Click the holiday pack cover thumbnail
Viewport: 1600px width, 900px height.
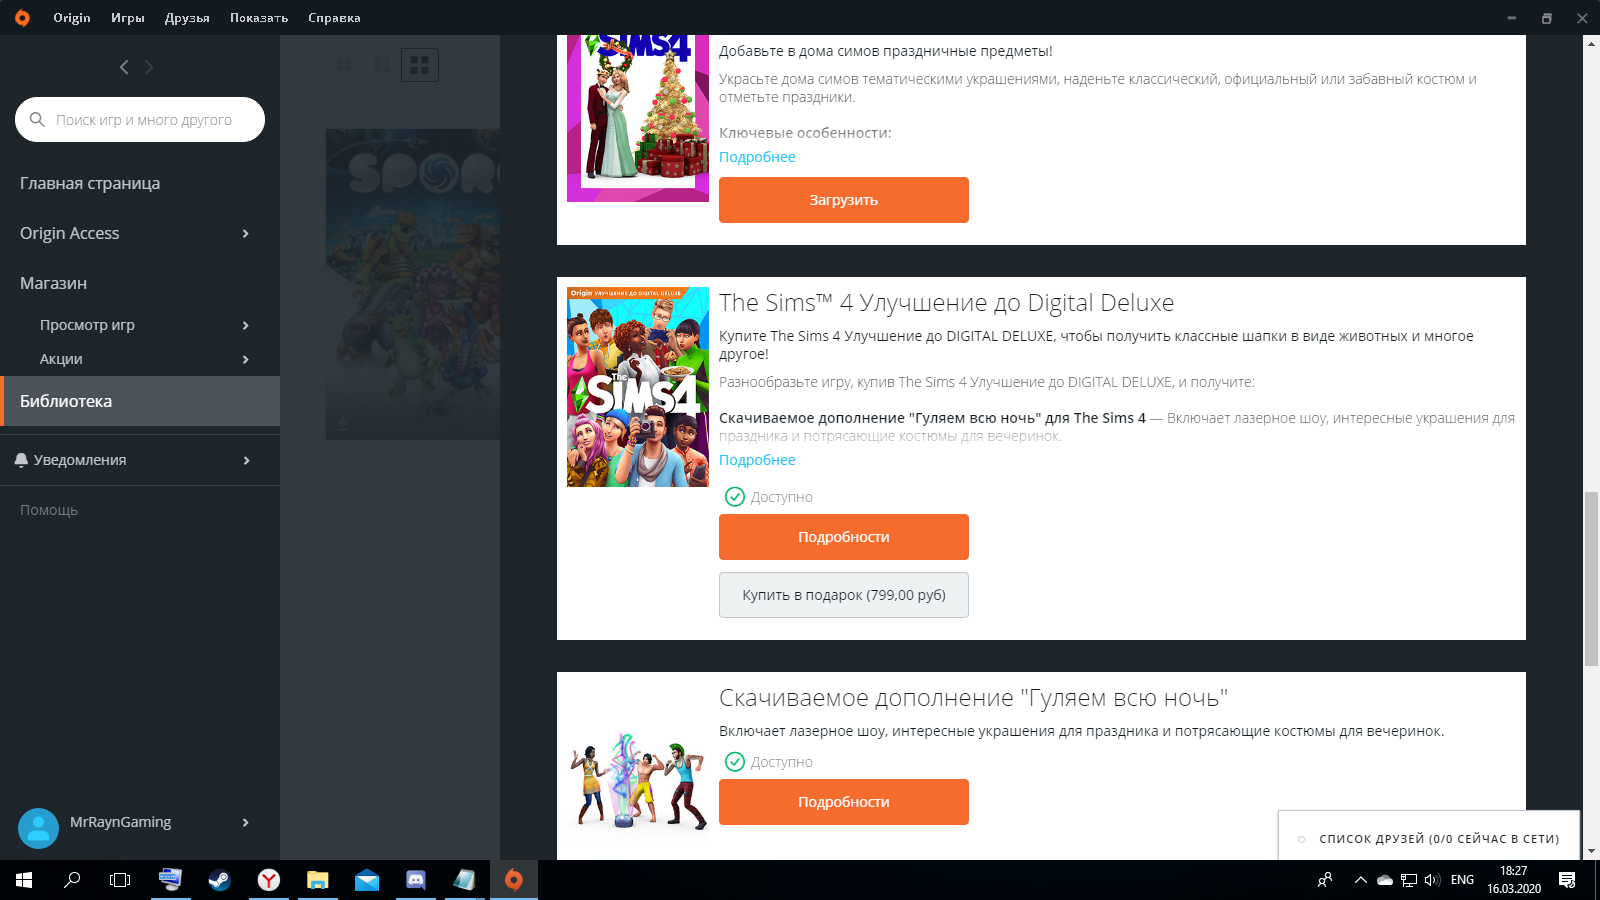click(638, 118)
